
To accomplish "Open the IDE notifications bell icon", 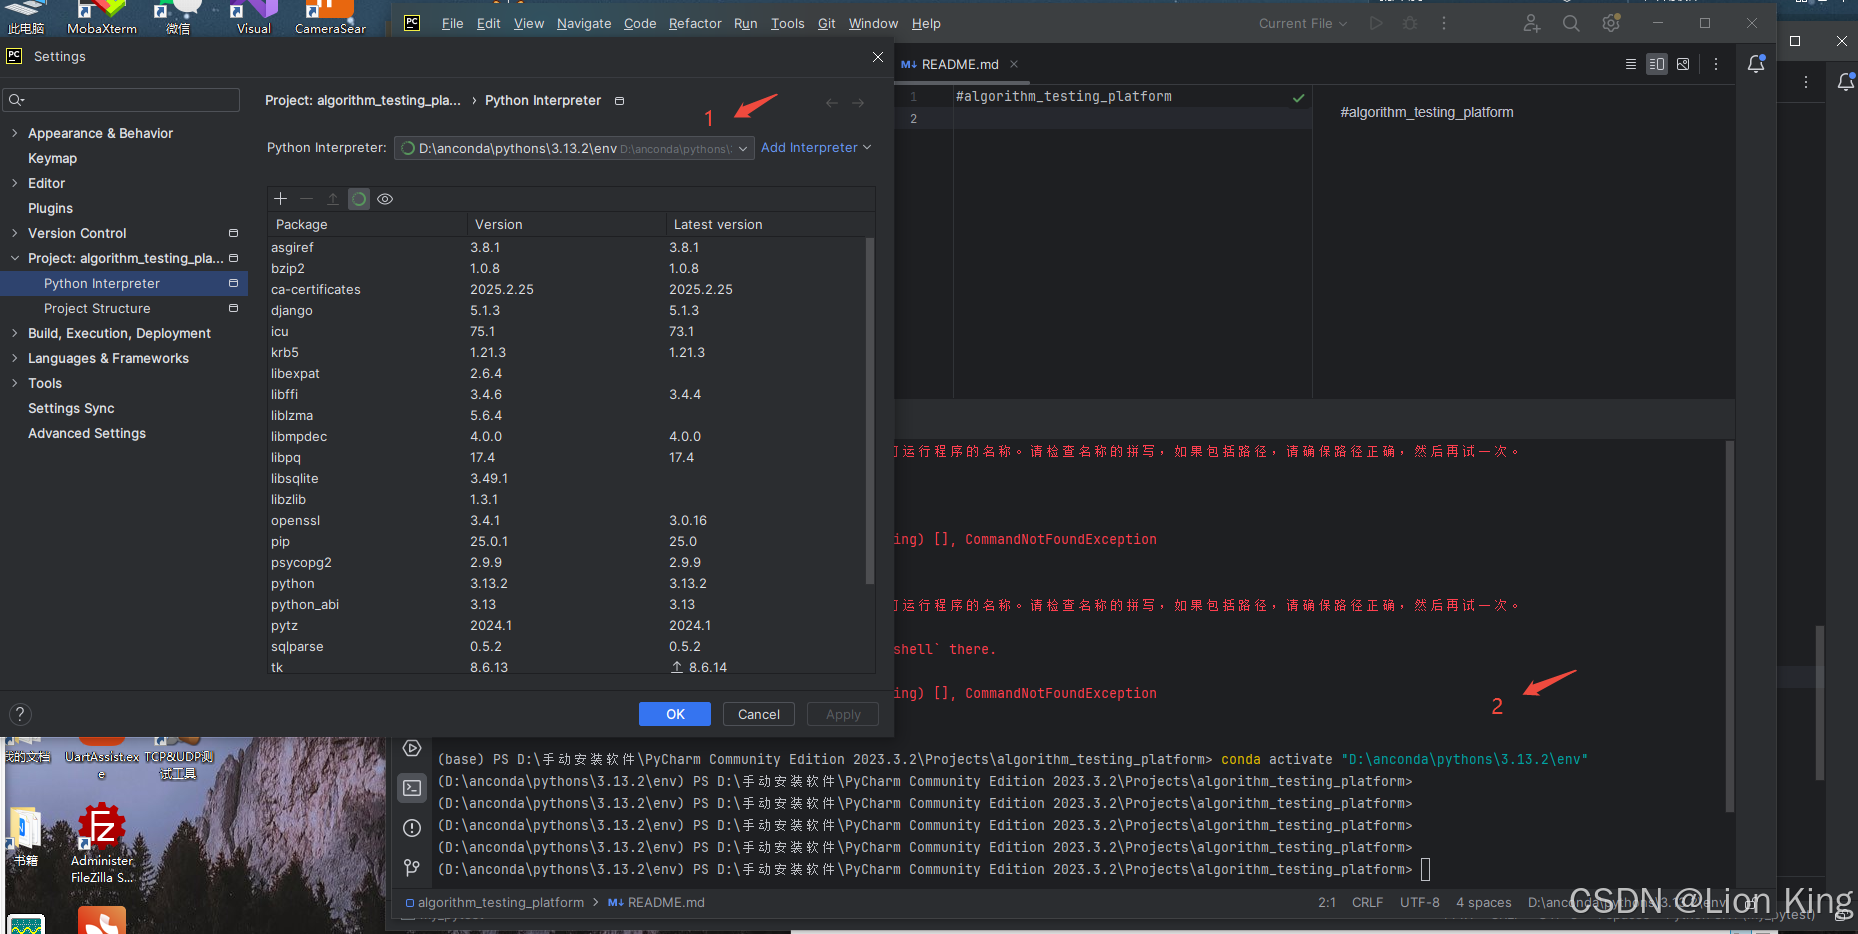I will click(1756, 64).
